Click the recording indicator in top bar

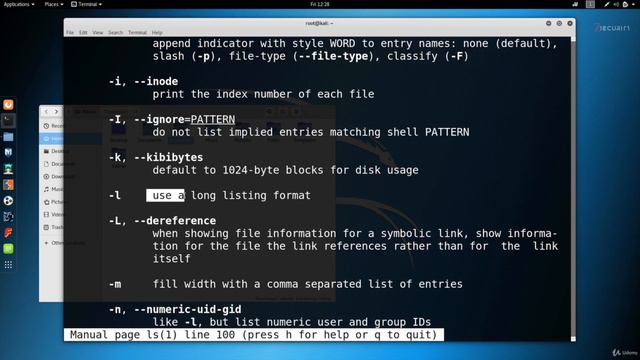(x=575, y=4)
